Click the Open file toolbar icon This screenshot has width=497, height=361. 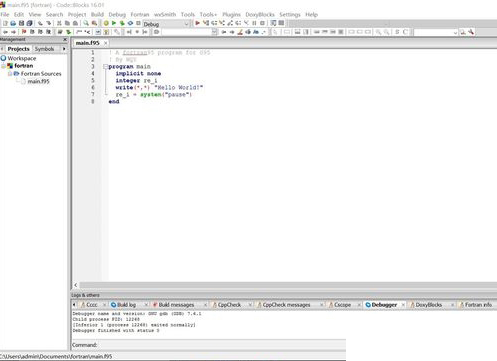pos(13,23)
